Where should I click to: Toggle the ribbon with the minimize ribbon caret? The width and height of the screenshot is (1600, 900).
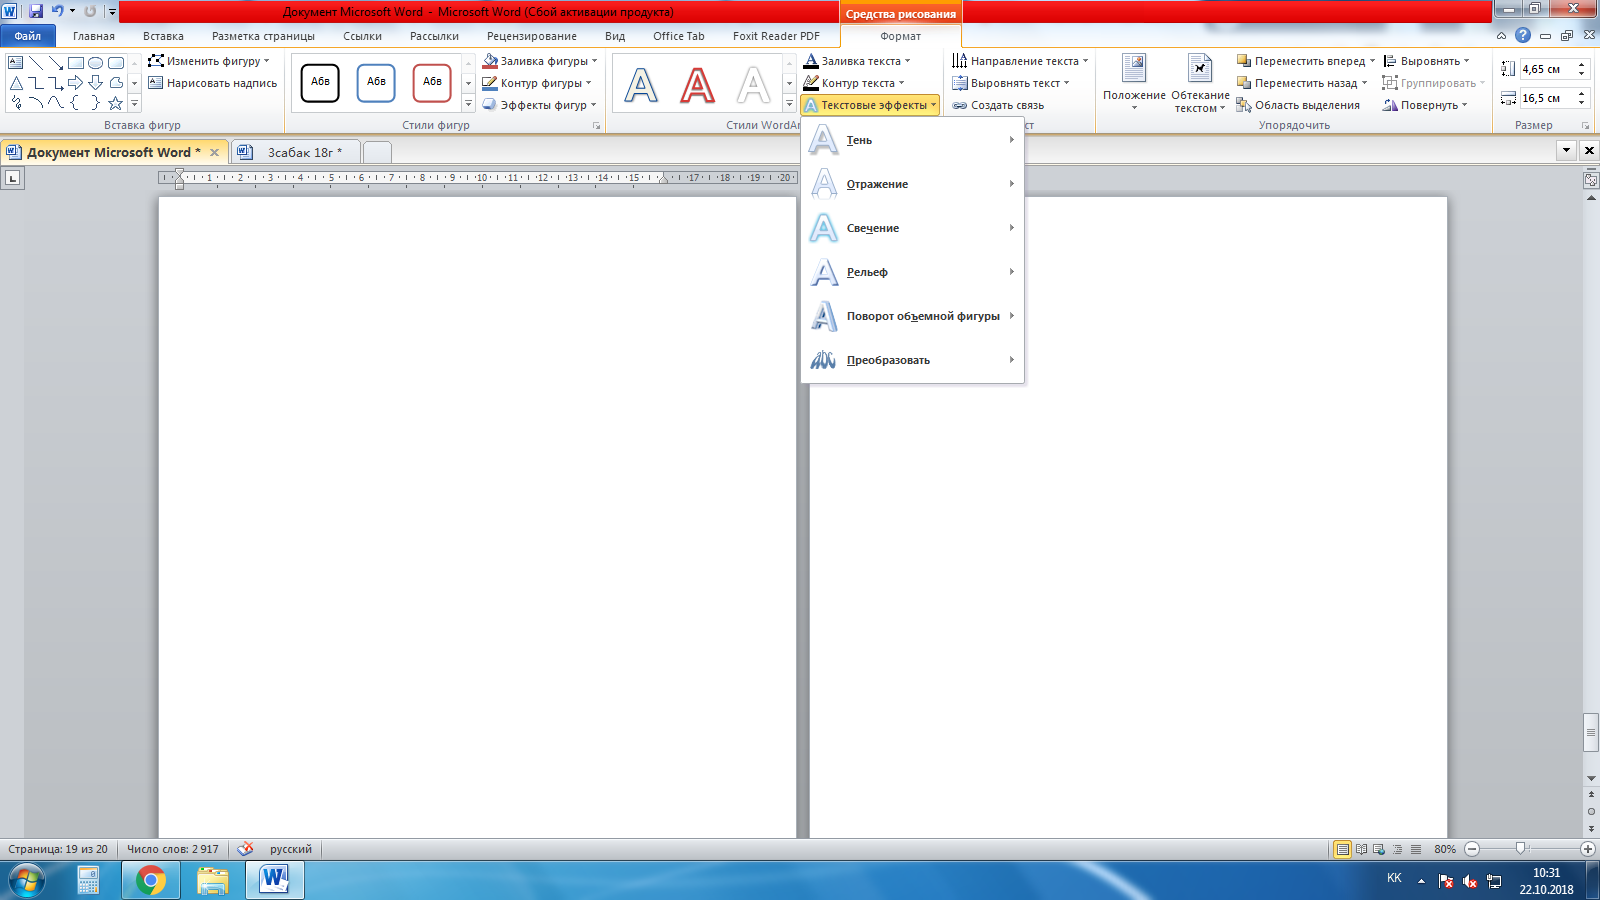(1501, 35)
